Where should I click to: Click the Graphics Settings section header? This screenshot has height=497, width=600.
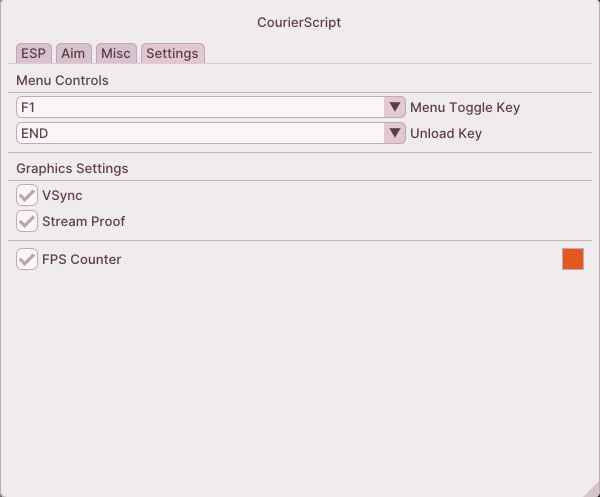[x=72, y=168]
